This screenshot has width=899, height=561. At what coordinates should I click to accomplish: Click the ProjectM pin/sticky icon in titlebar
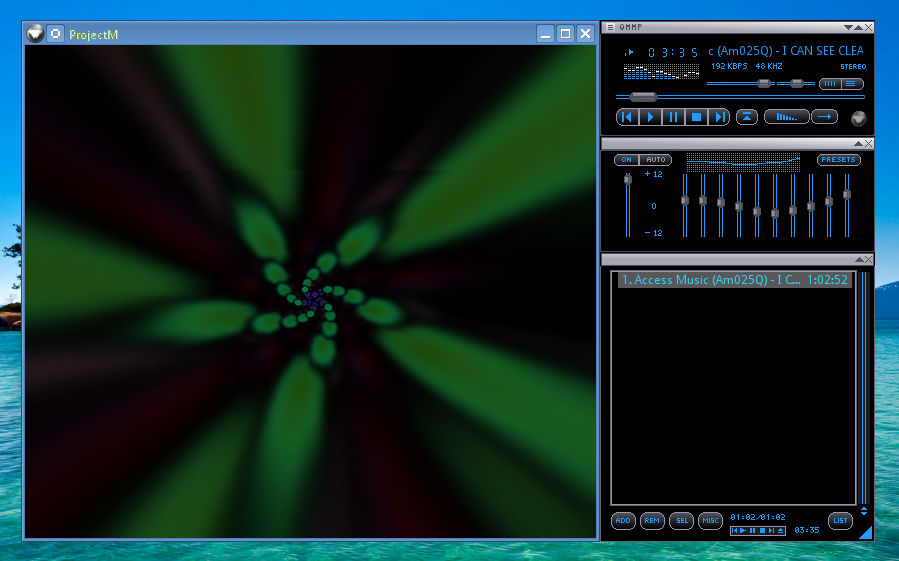tap(56, 34)
